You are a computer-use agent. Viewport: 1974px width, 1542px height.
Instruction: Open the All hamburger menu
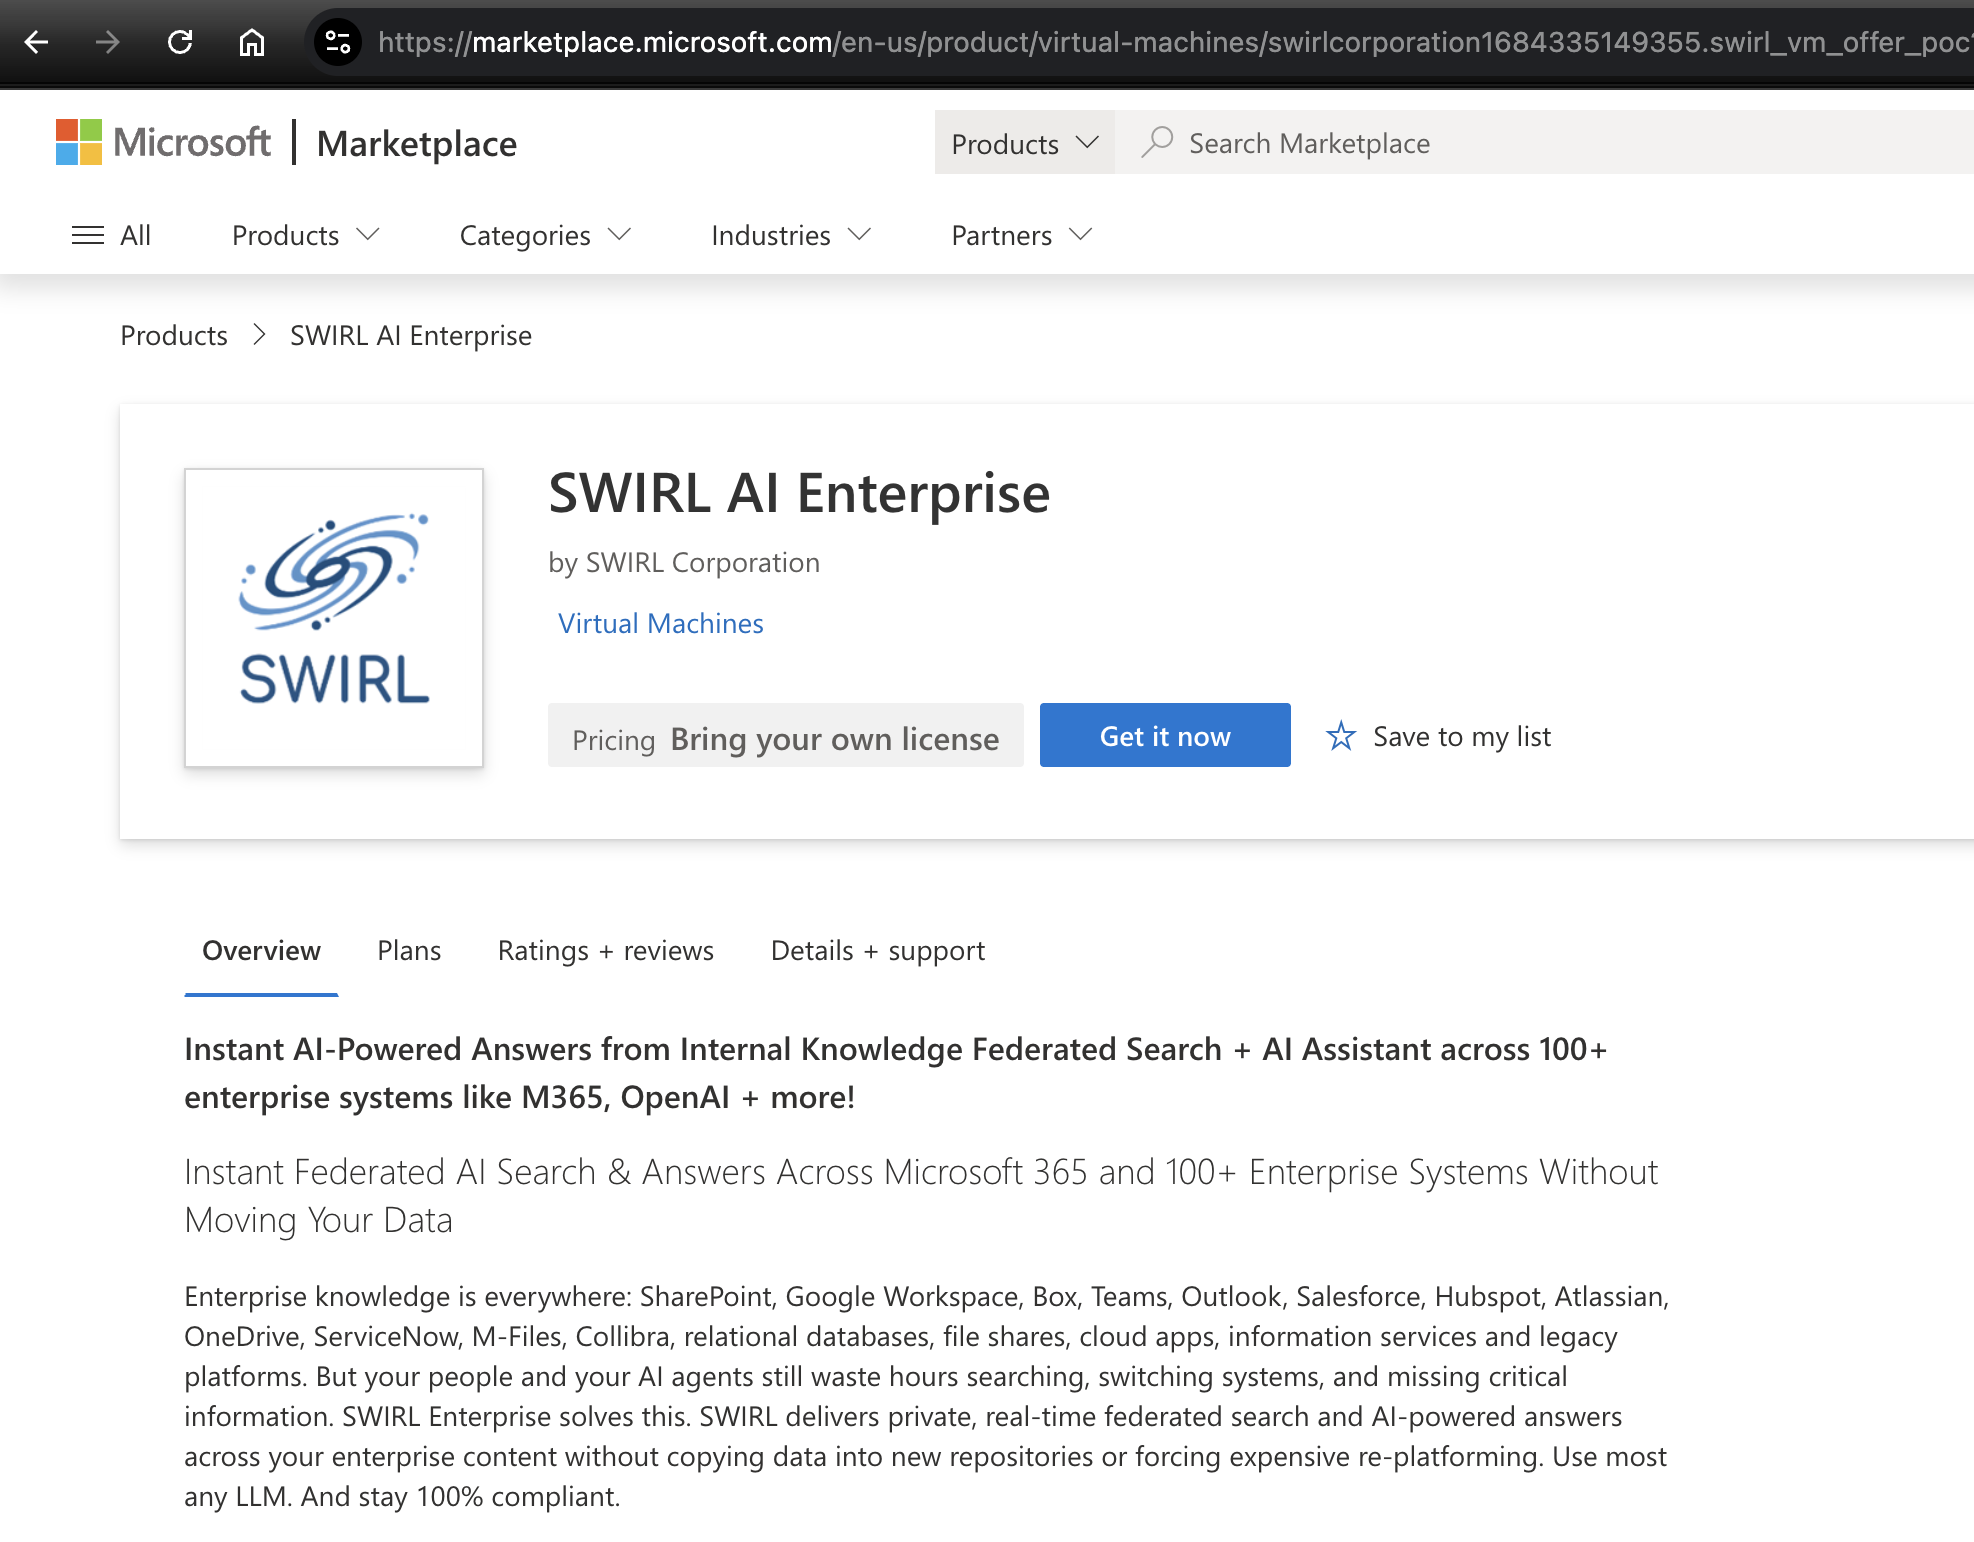[112, 235]
